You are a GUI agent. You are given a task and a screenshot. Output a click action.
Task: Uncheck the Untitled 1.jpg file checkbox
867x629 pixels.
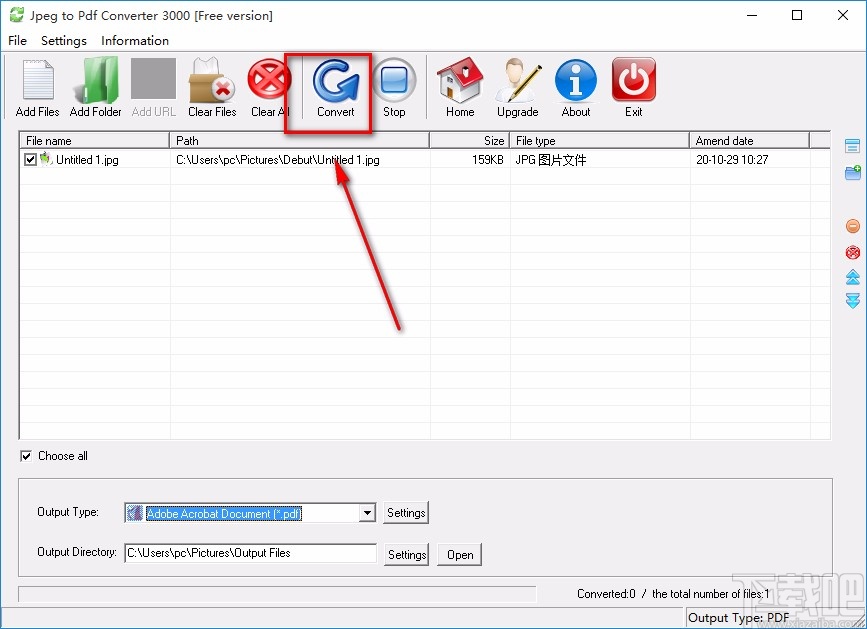pos(30,159)
